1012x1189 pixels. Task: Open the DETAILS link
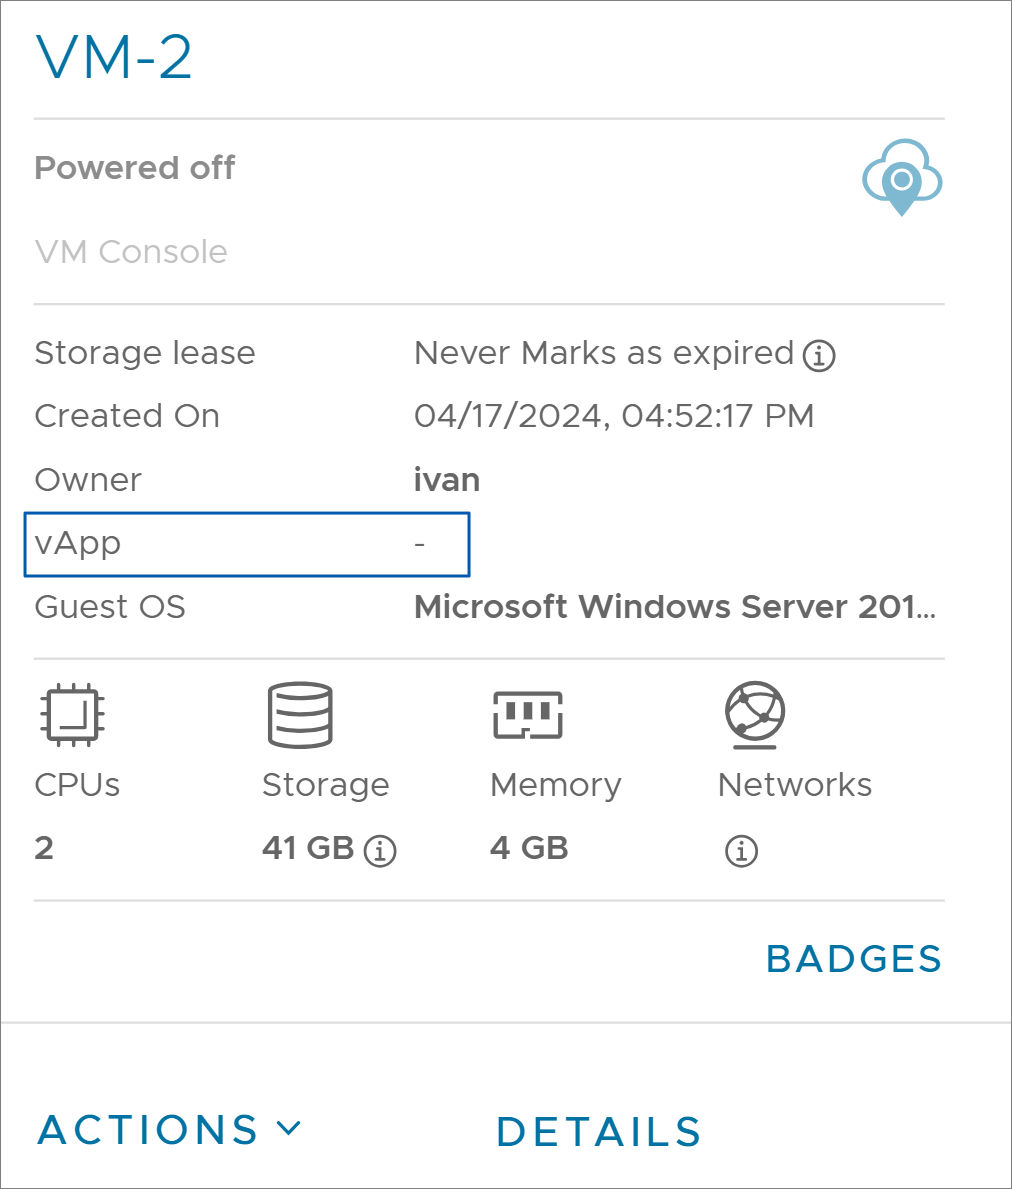tap(599, 1132)
